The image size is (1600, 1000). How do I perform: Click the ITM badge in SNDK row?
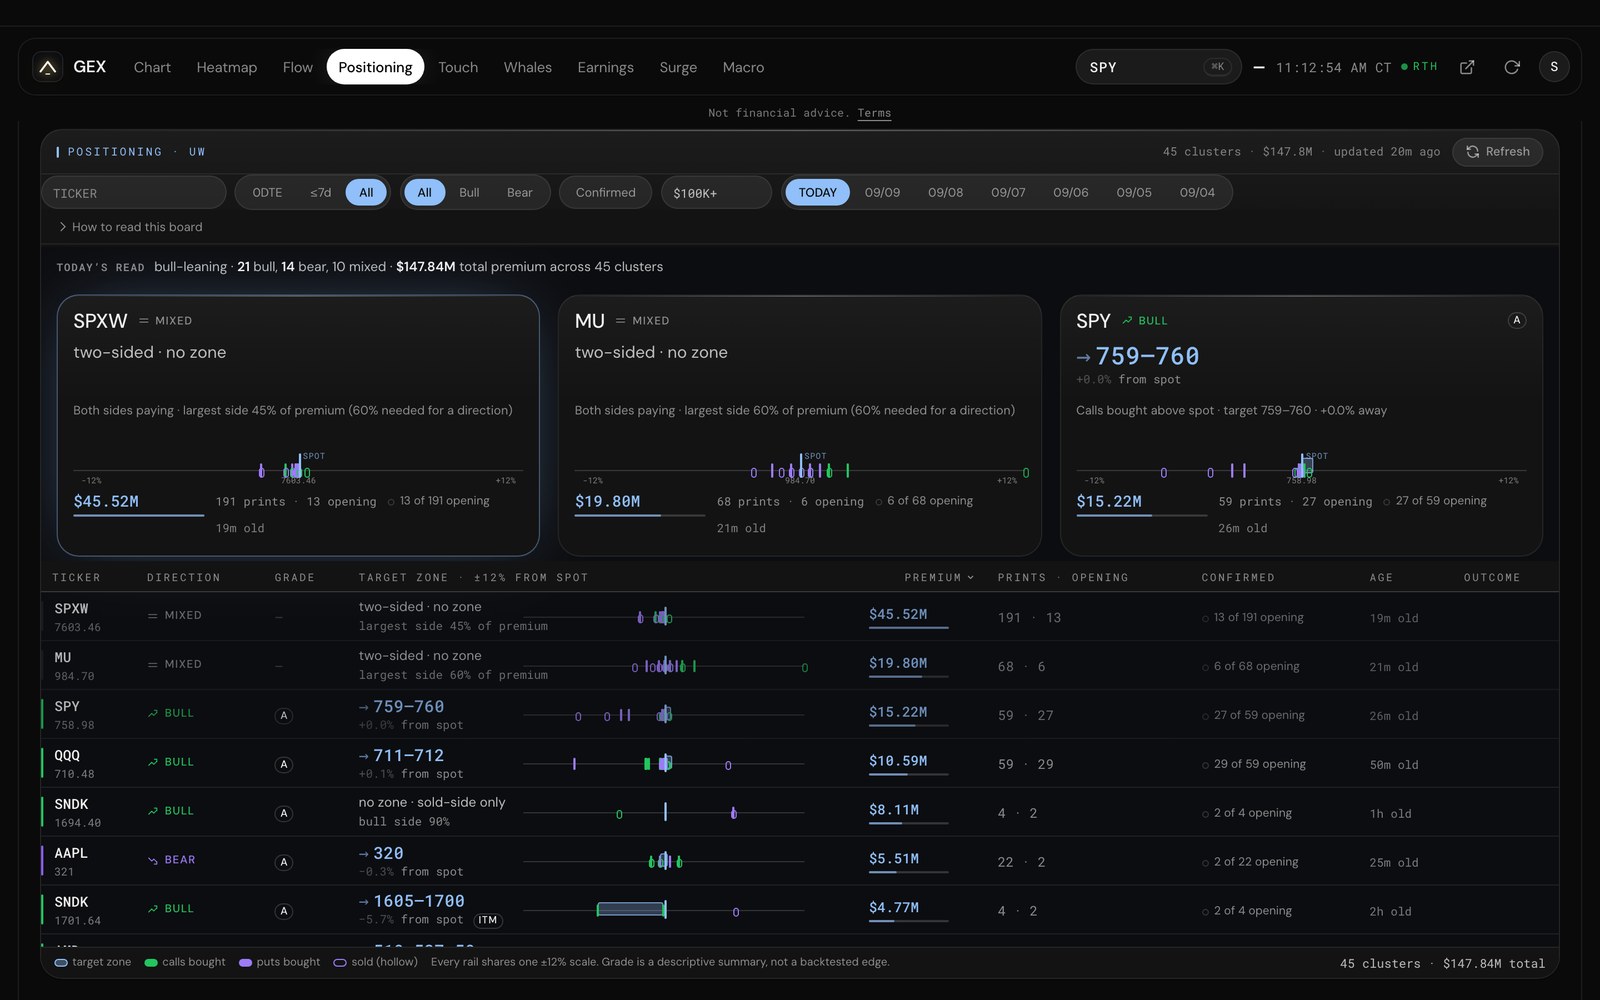point(488,920)
